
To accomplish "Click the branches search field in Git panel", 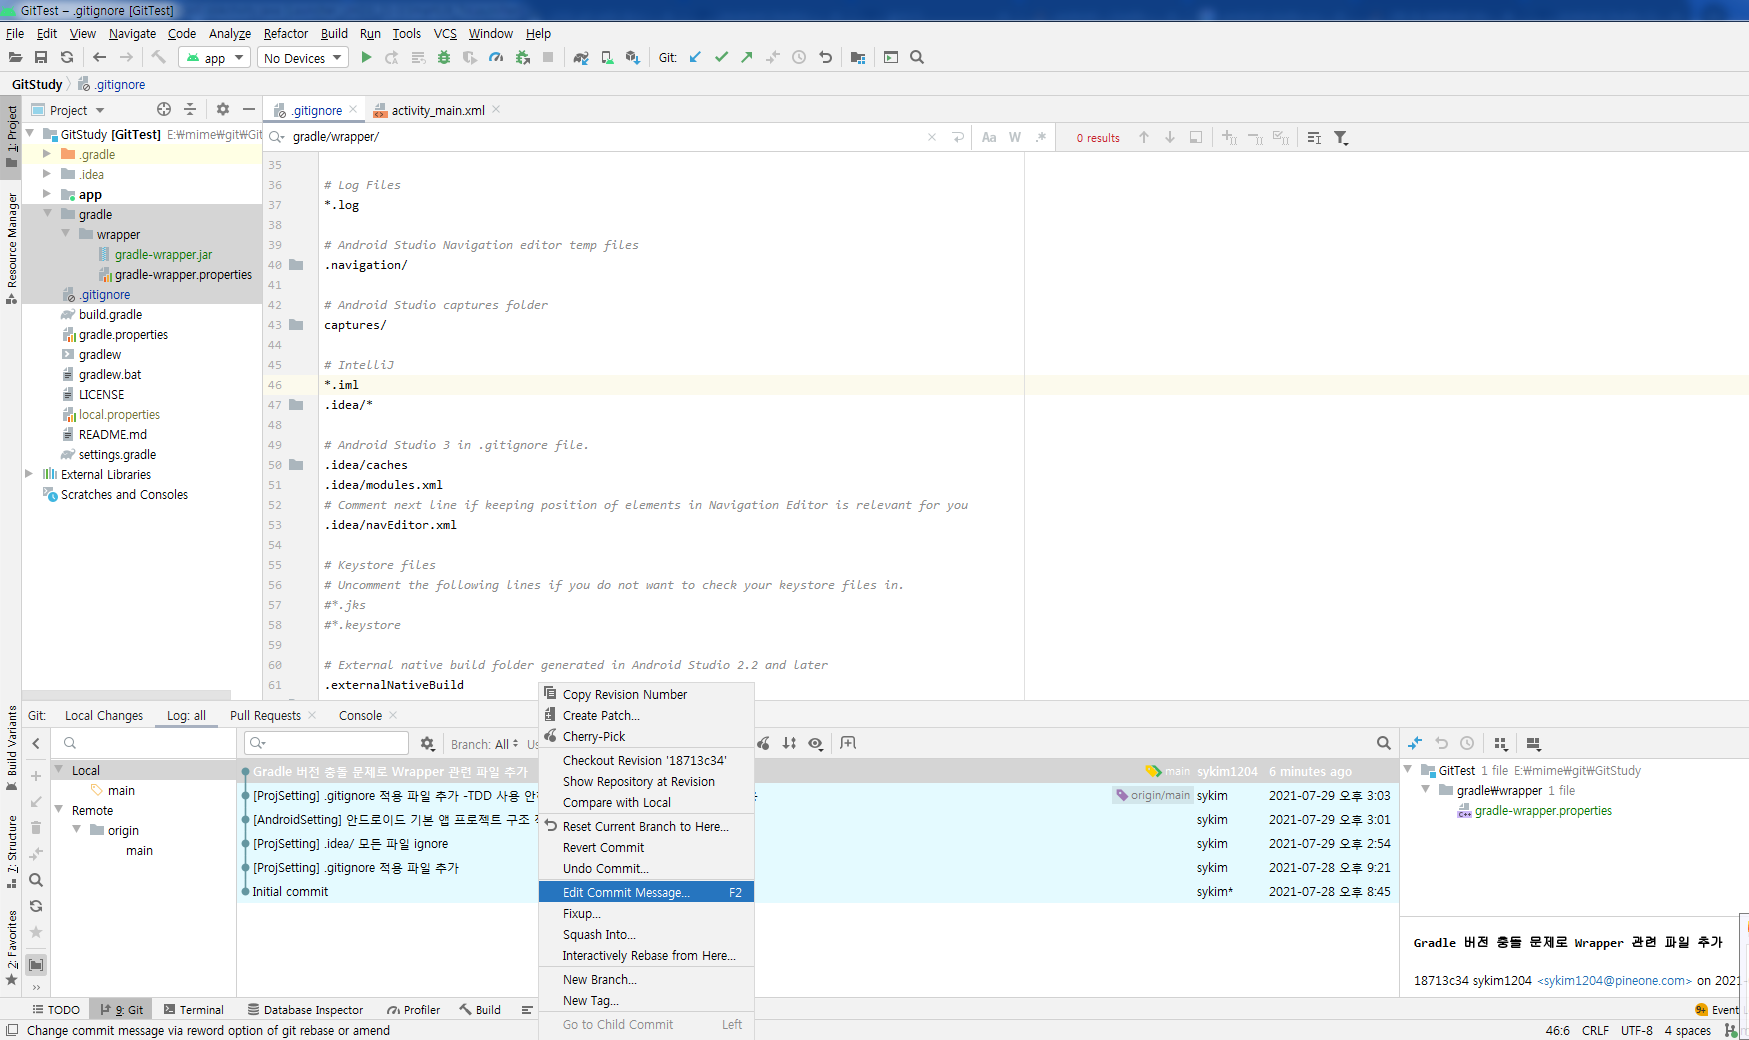I will coord(146,743).
